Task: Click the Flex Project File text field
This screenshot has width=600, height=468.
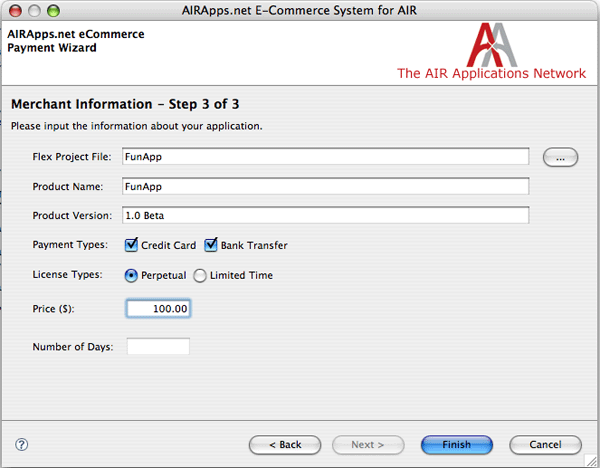Action: coord(325,156)
